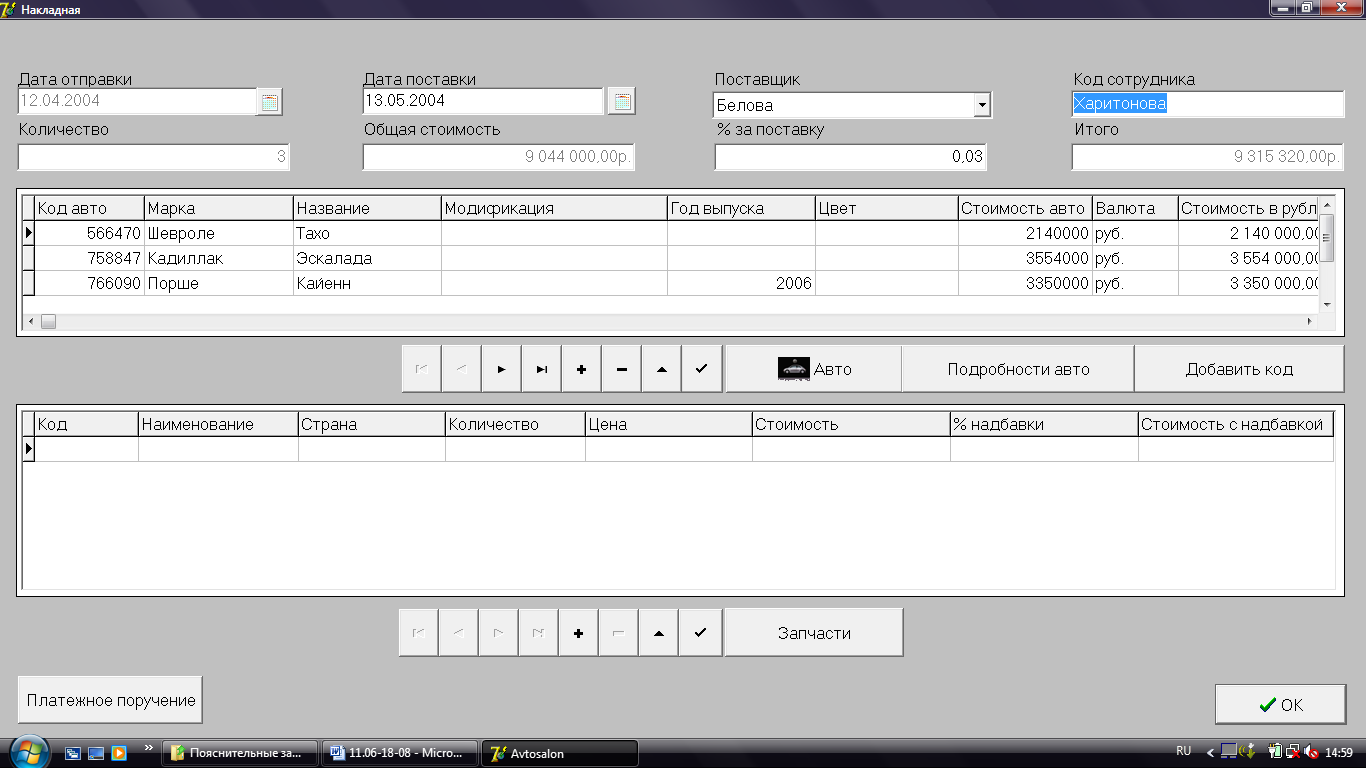
Task: Go to next record in spare parts navigator
Action: [499, 632]
